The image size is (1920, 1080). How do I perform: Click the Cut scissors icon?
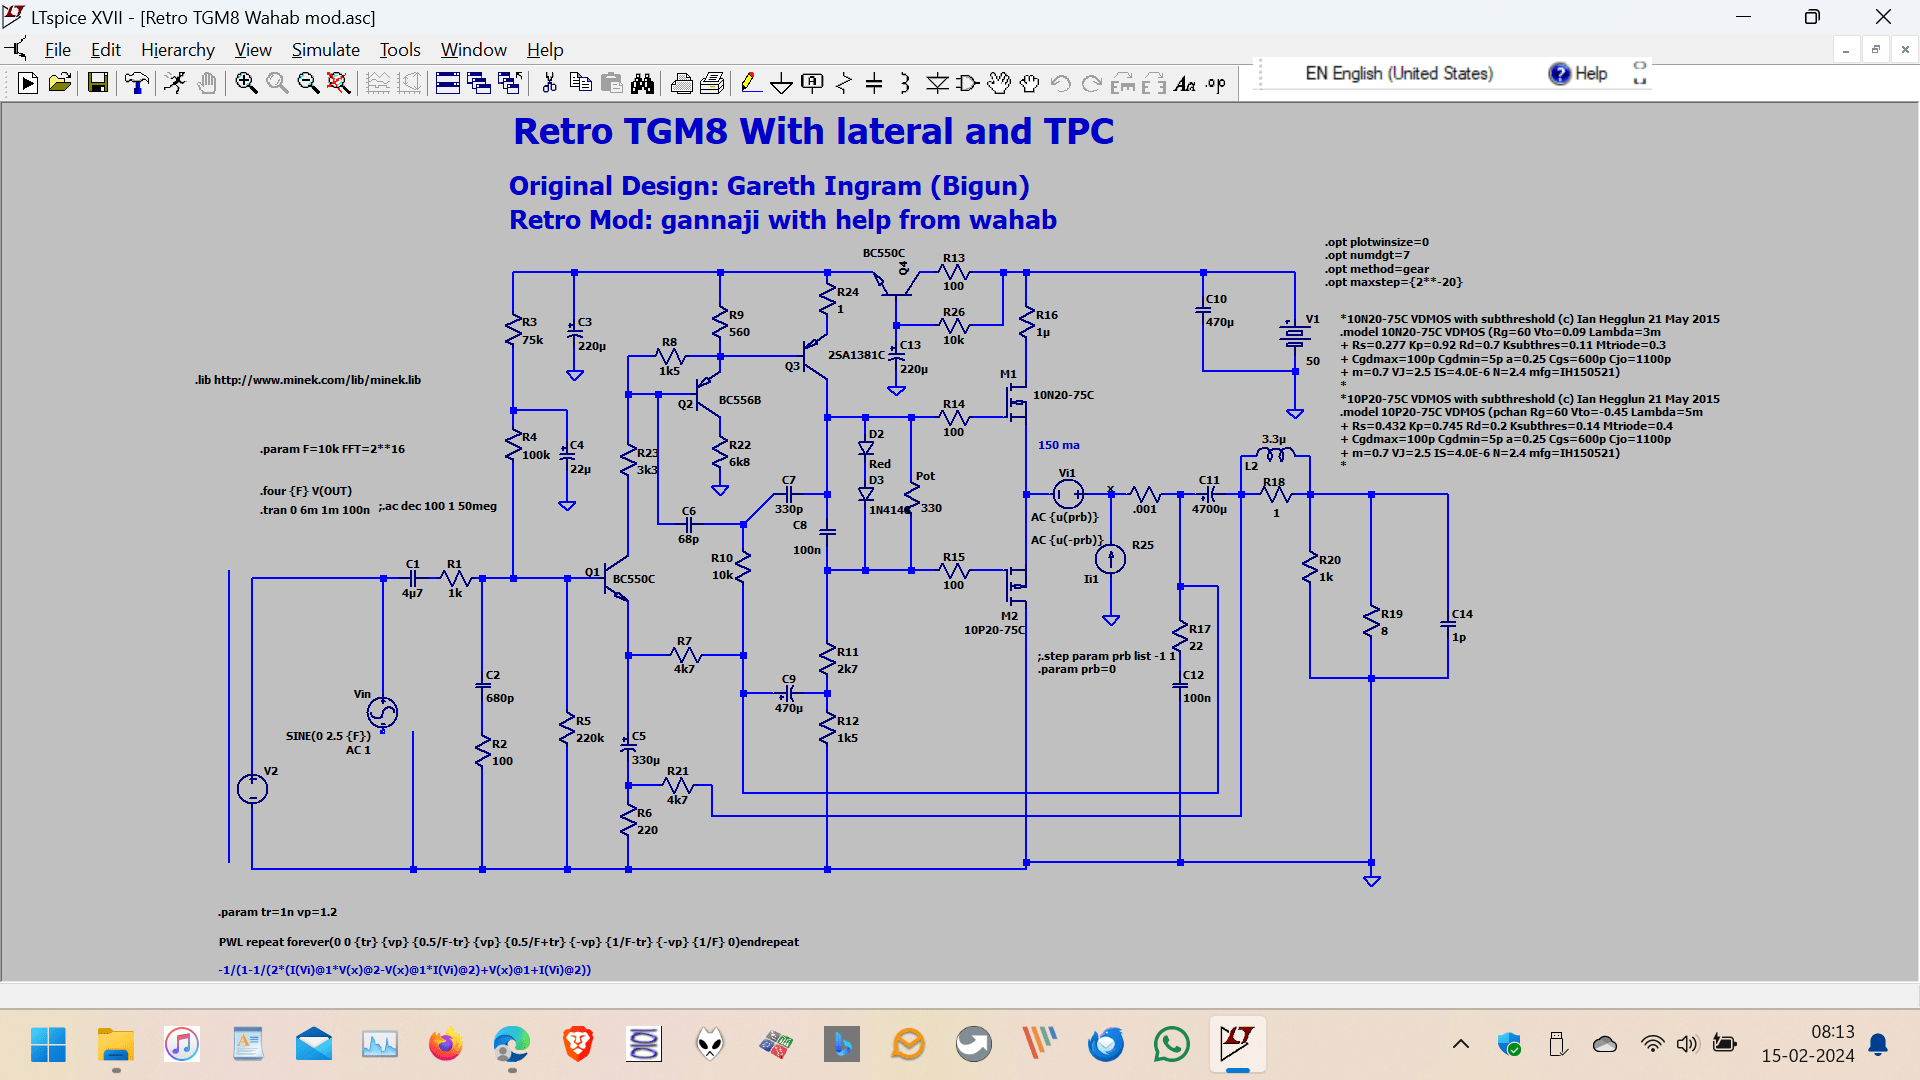click(x=549, y=84)
